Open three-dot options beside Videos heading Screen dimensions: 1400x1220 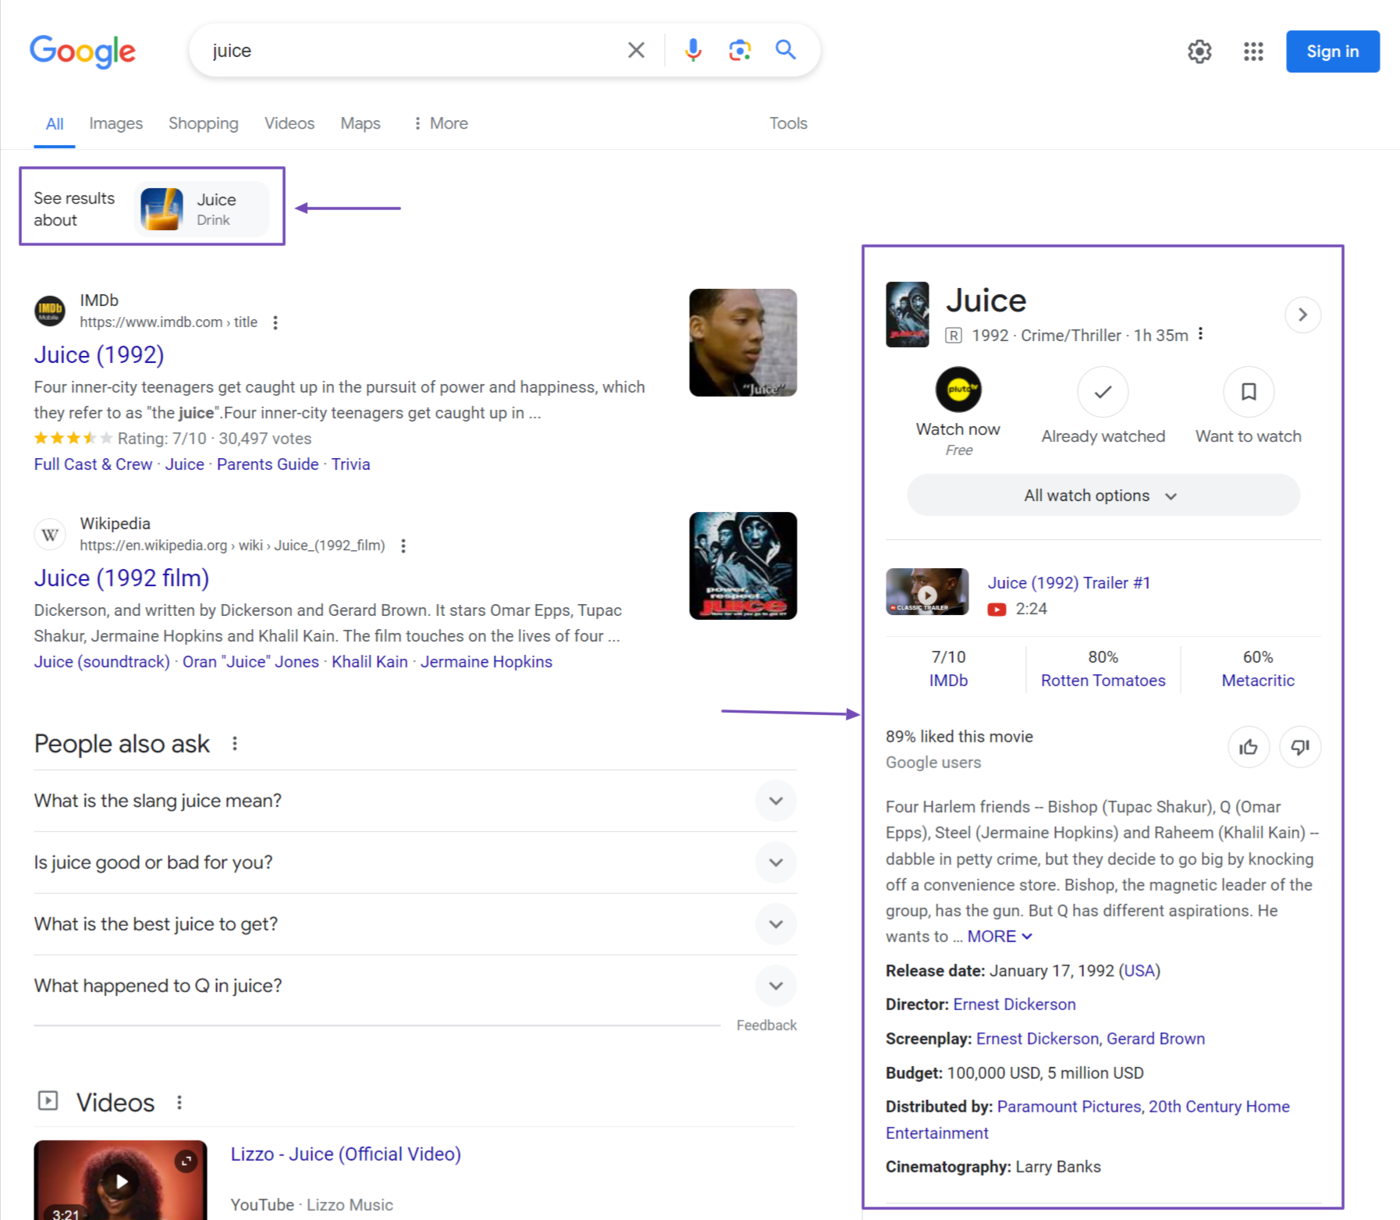[x=180, y=1102]
